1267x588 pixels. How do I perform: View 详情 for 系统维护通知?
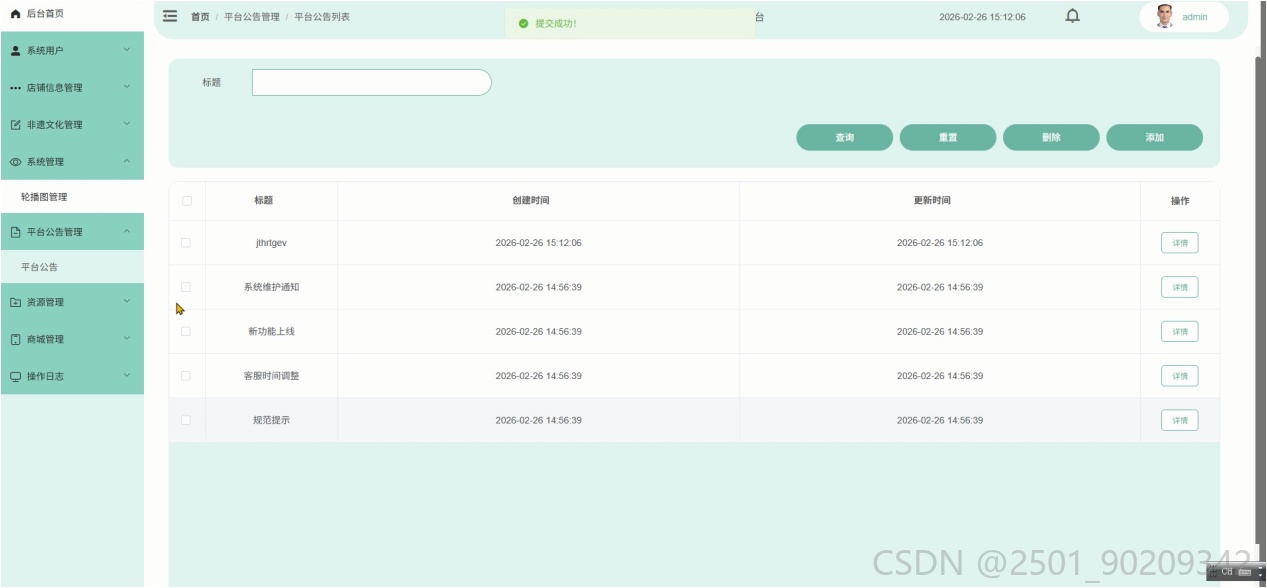pyautogui.click(x=1180, y=287)
